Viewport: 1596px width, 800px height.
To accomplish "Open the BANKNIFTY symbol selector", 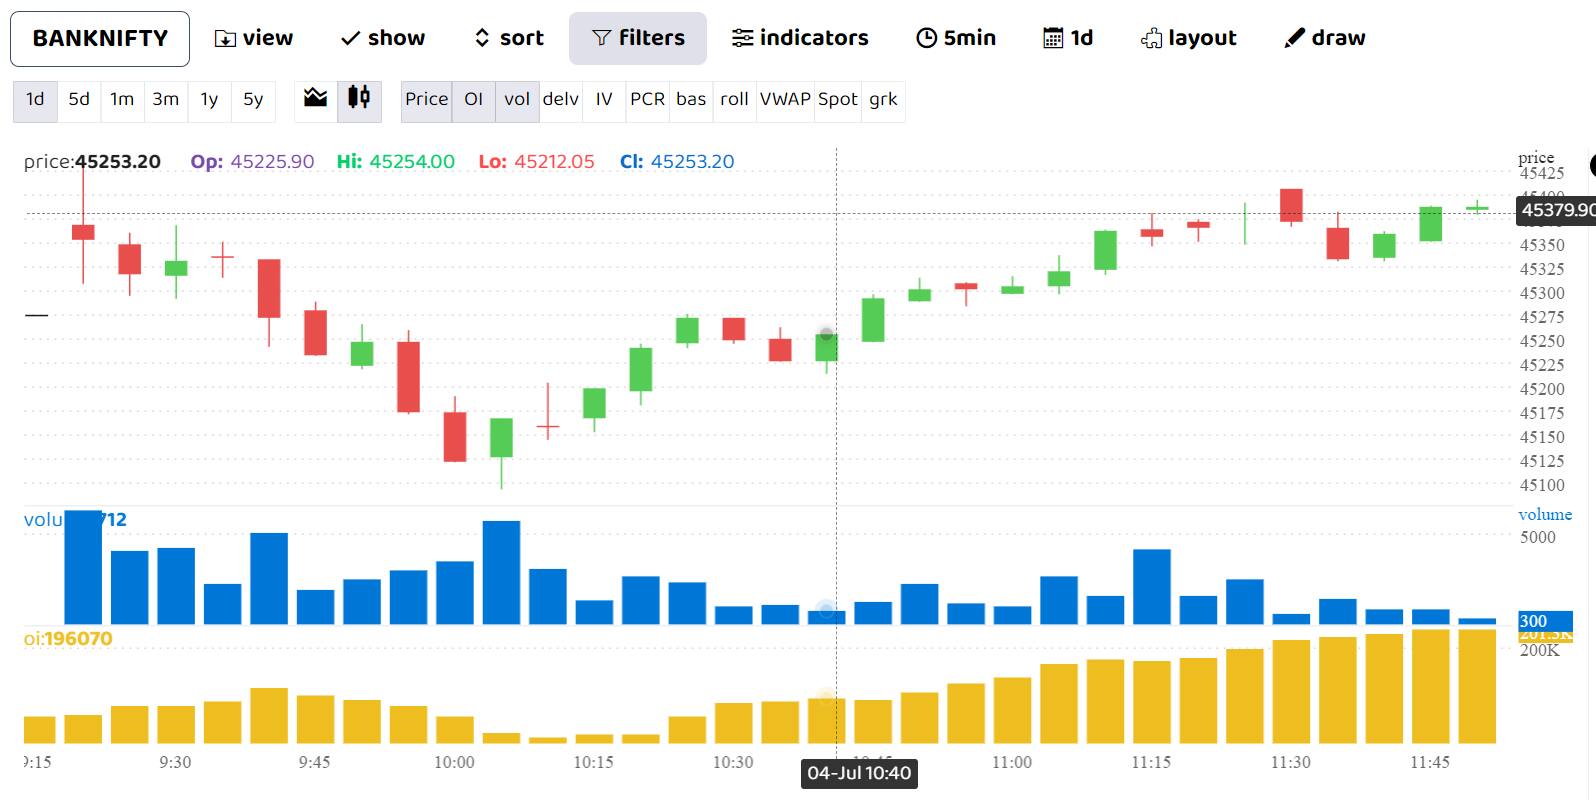I will (100, 39).
